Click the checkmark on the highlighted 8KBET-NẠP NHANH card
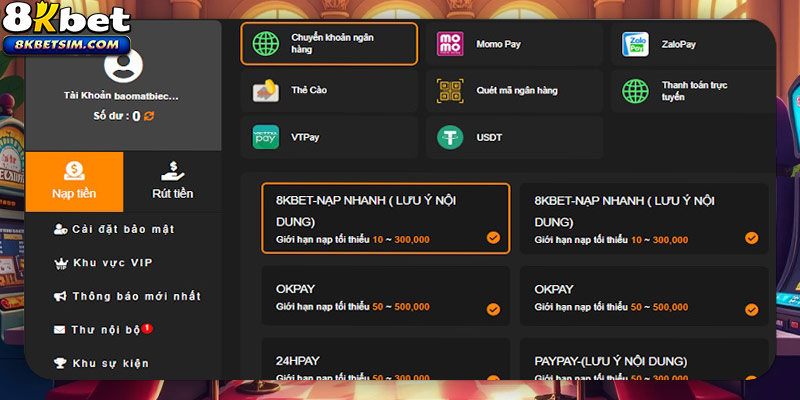 pos(493,238)
